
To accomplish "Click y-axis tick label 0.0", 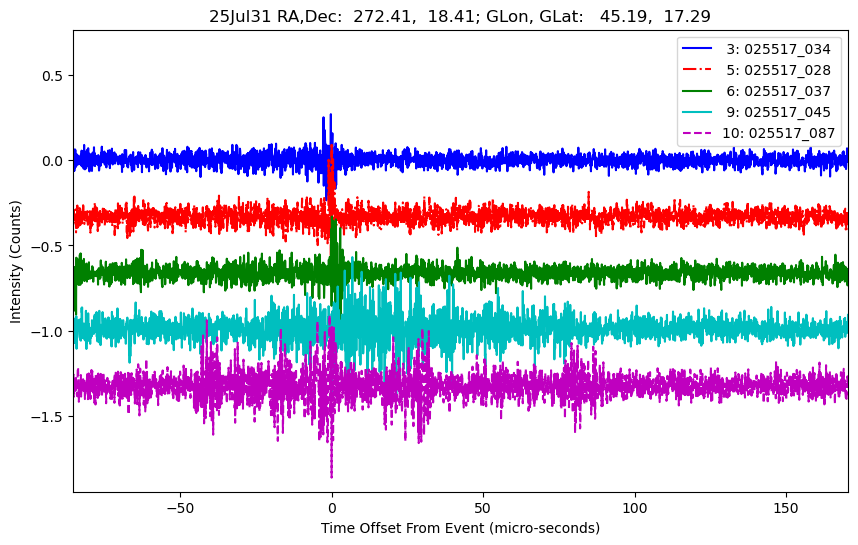I will 53,161.
